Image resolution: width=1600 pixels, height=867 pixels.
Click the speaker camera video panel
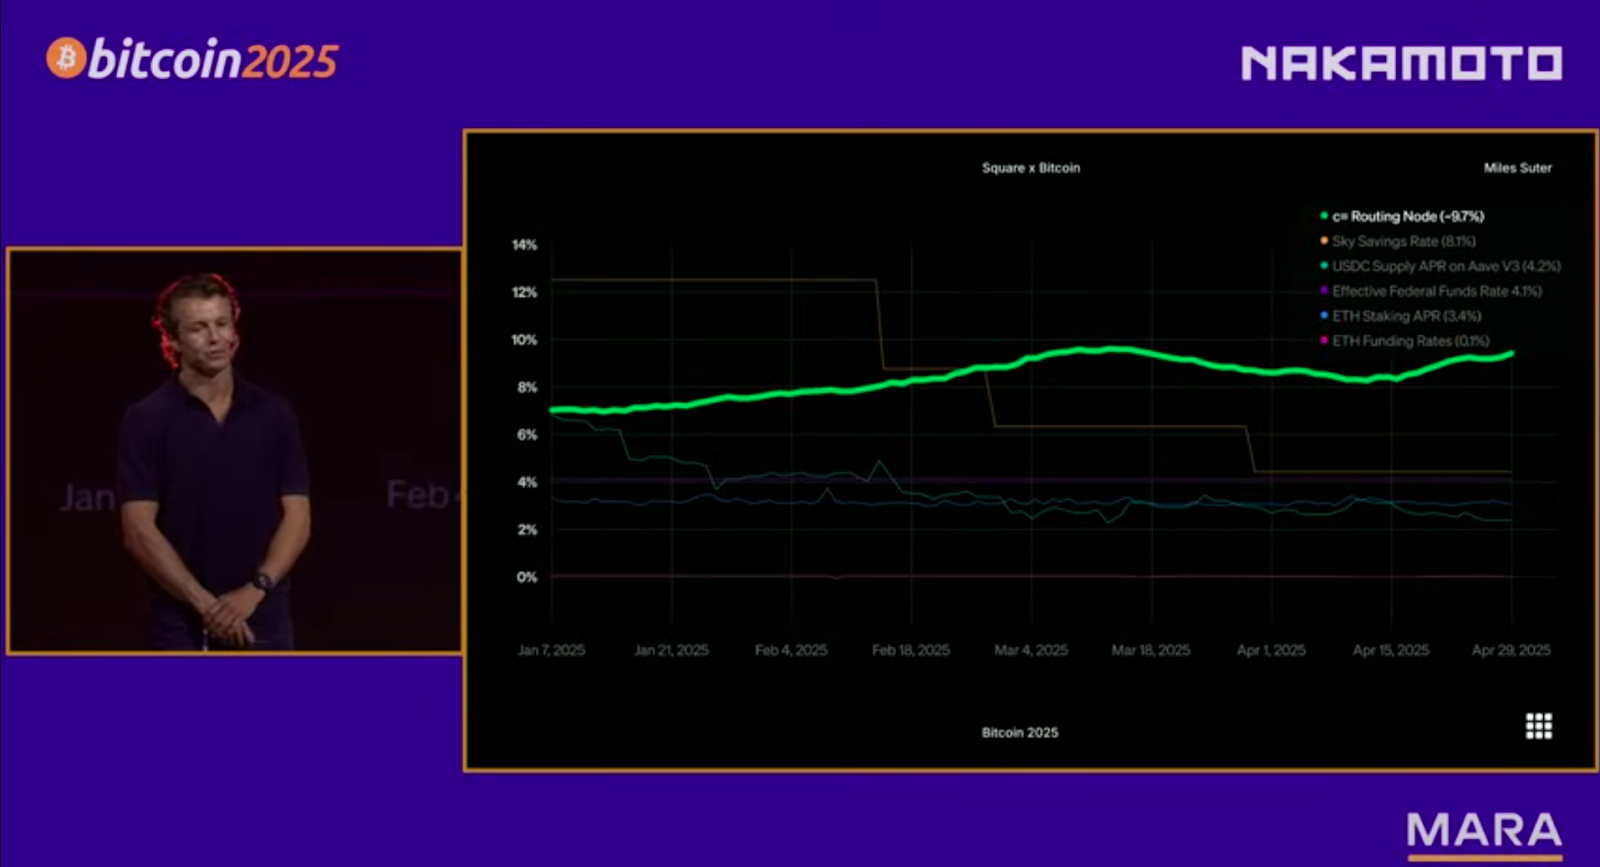pos(235,450)
